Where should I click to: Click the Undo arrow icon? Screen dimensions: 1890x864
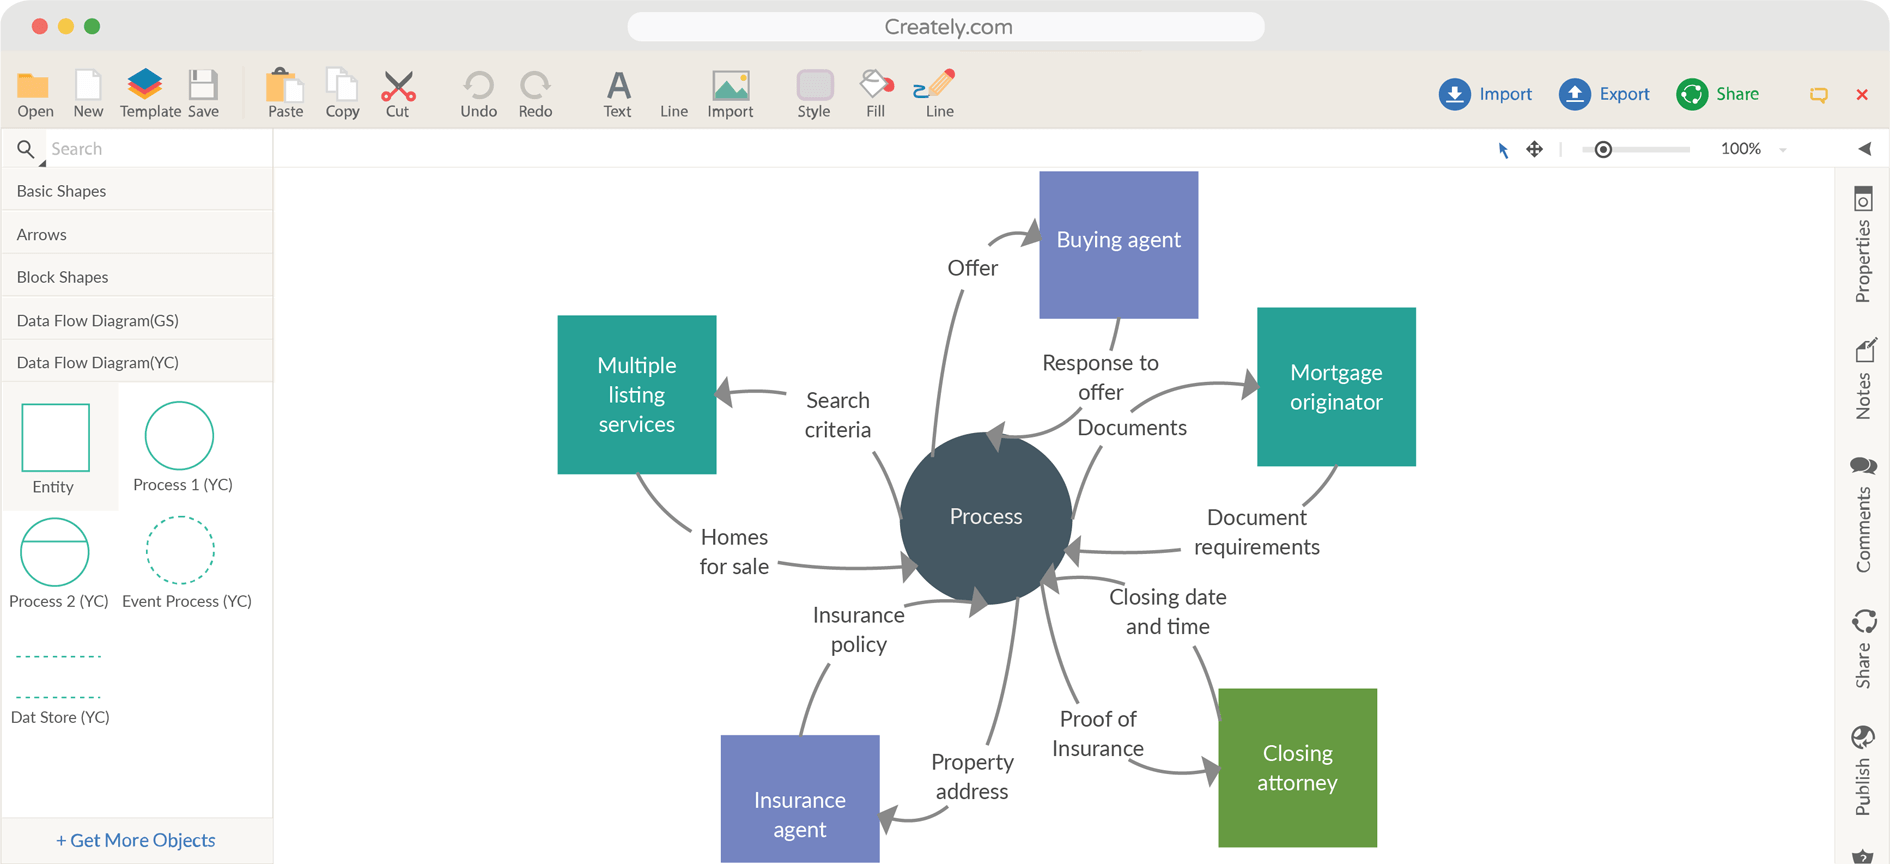pyautogui.click(x=478, y=87)
